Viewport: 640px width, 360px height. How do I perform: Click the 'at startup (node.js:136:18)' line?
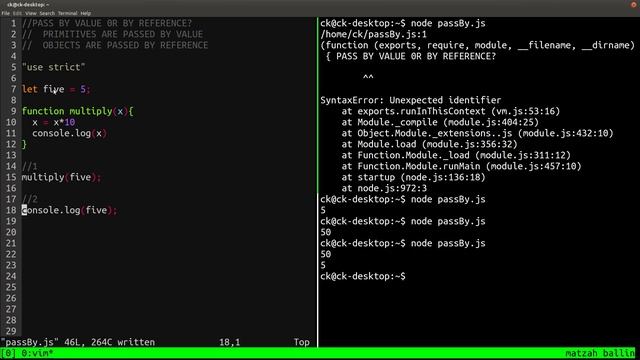(413, 178)
